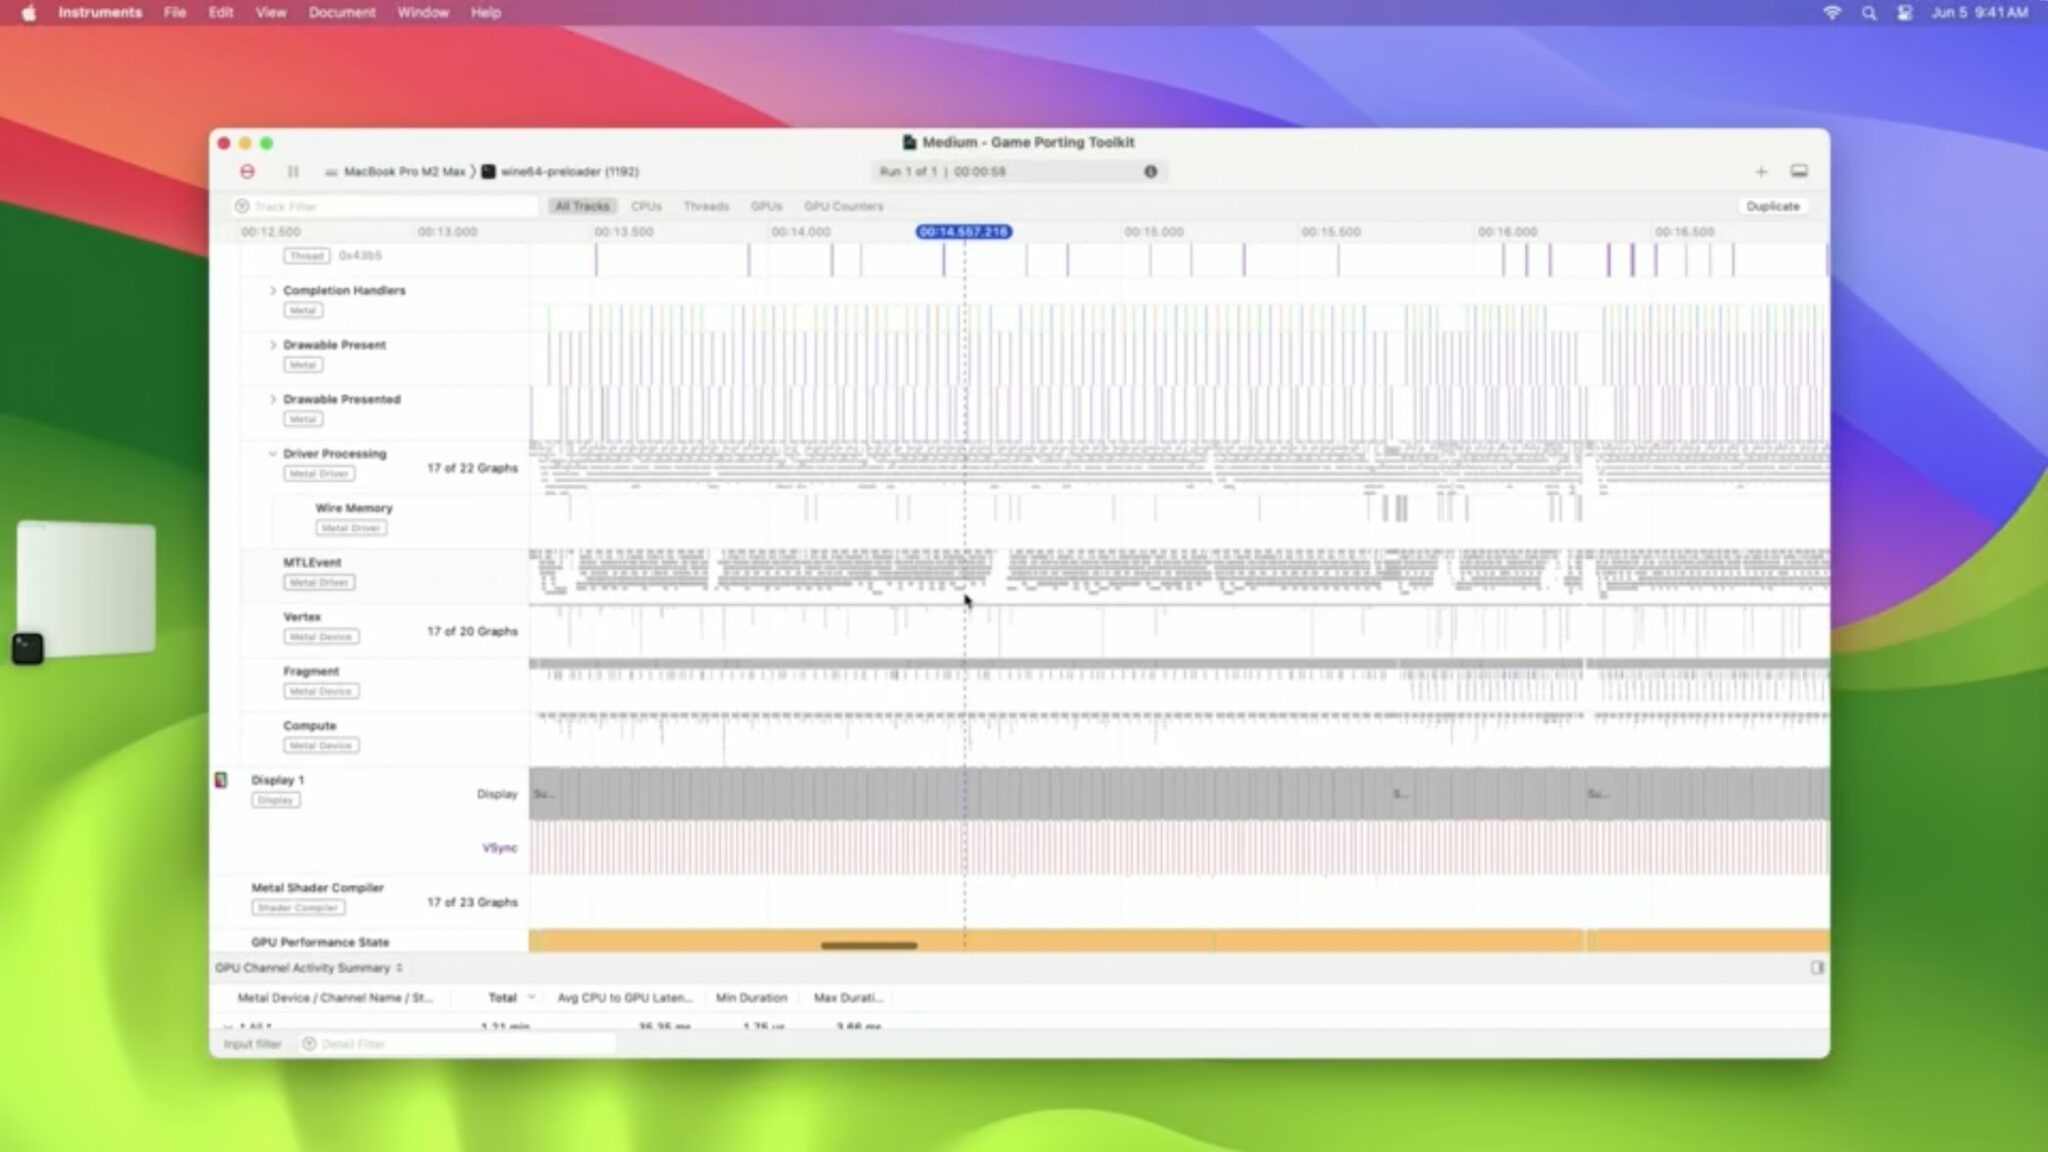The height and width of the screenshot is (1152, 2048).
Task: Click the horizontal timeline scrollbar thumb
Action: click(x=868, y=946)
